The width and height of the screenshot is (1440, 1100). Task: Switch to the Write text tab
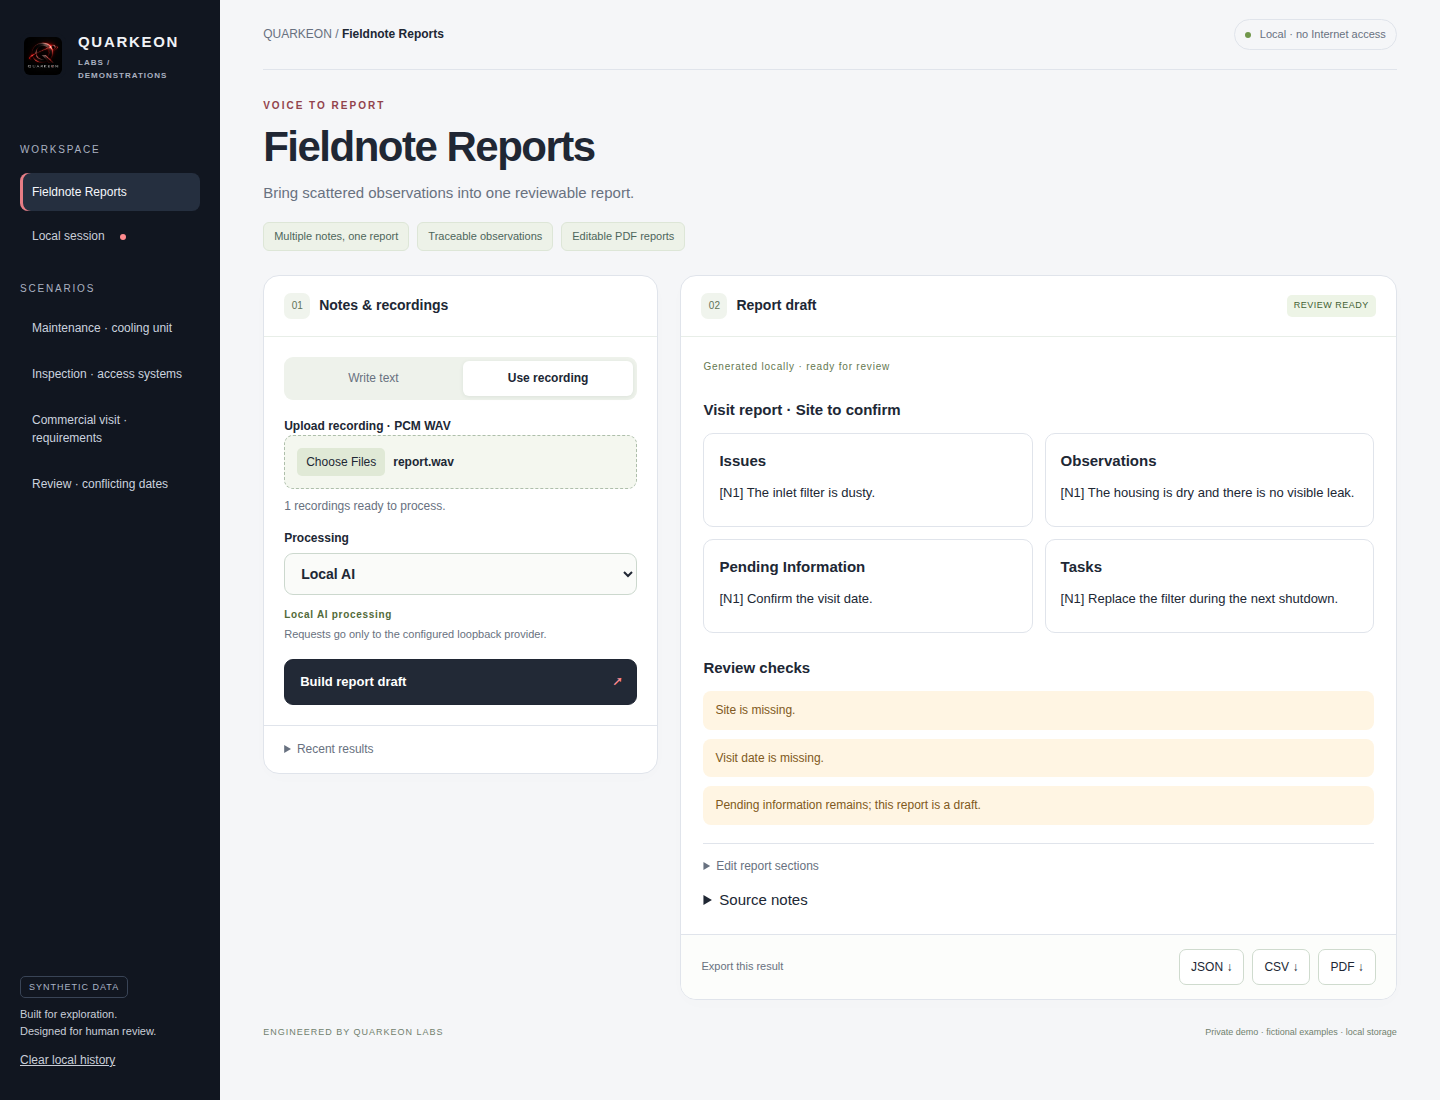coord(373,378)
